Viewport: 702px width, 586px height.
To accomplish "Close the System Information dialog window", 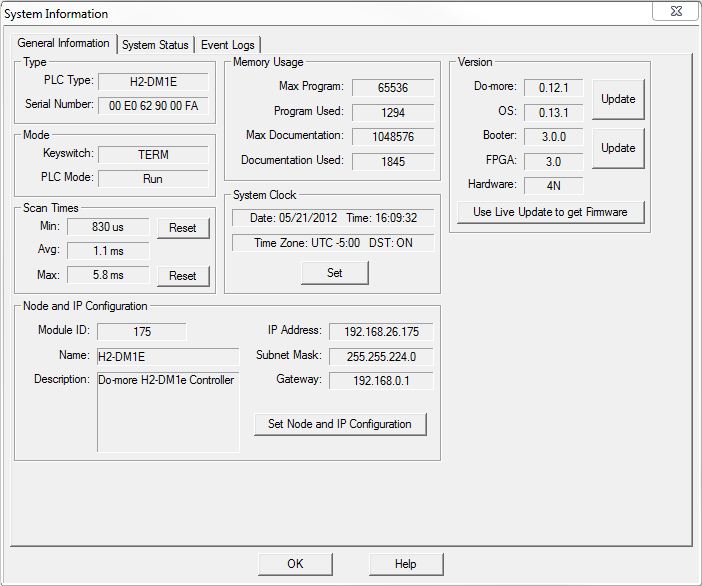I will pyautogui.click(x=674, y=11).
